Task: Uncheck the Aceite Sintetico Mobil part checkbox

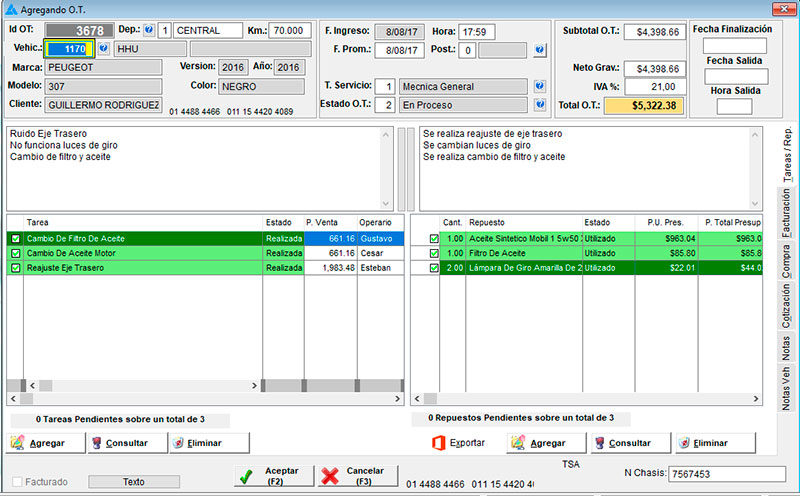Action: (x=433, y=239)
